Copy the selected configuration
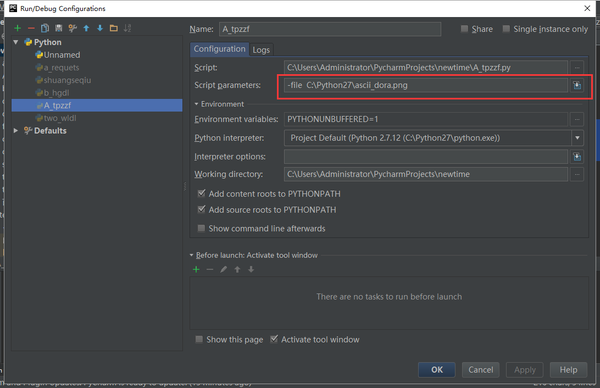Viewport: 600px width, 388px height. [45, 28]
